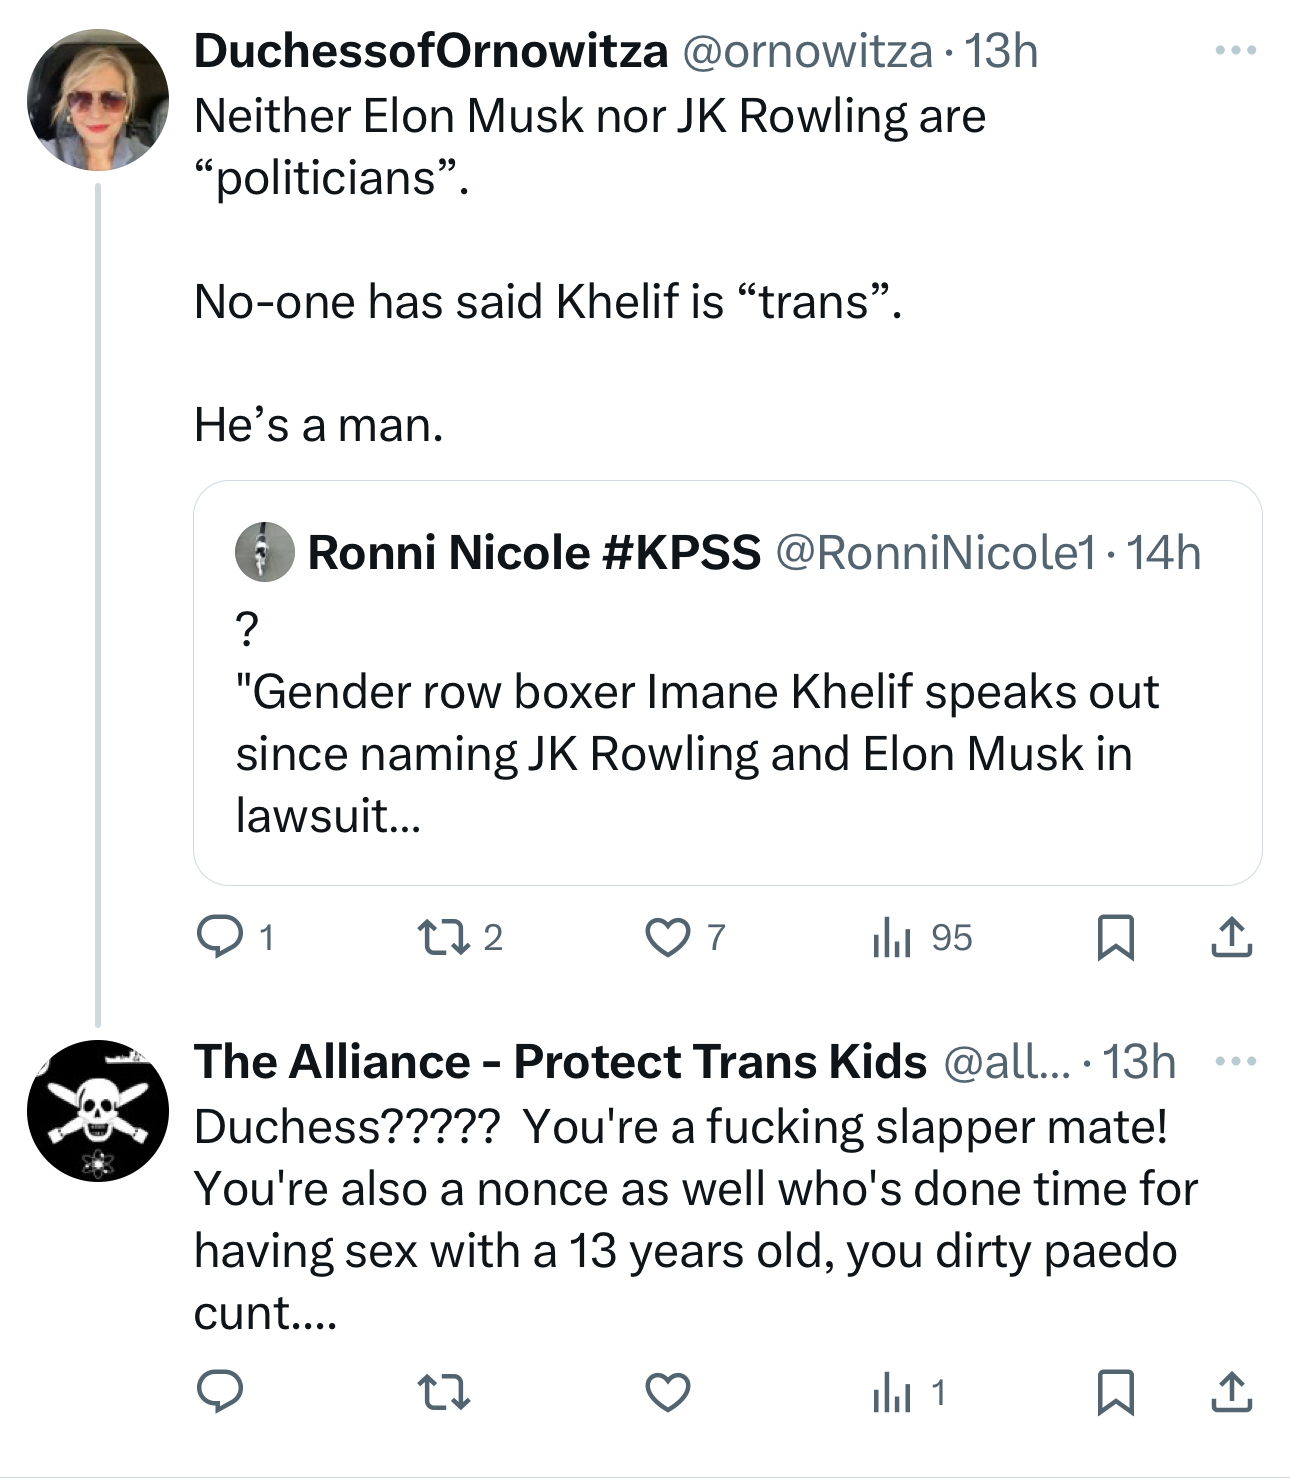Like DuchessofOrnowitza's tweet
Image resolution: width=1290 pixels, height=1483 pixels.
tap(667, 937)
